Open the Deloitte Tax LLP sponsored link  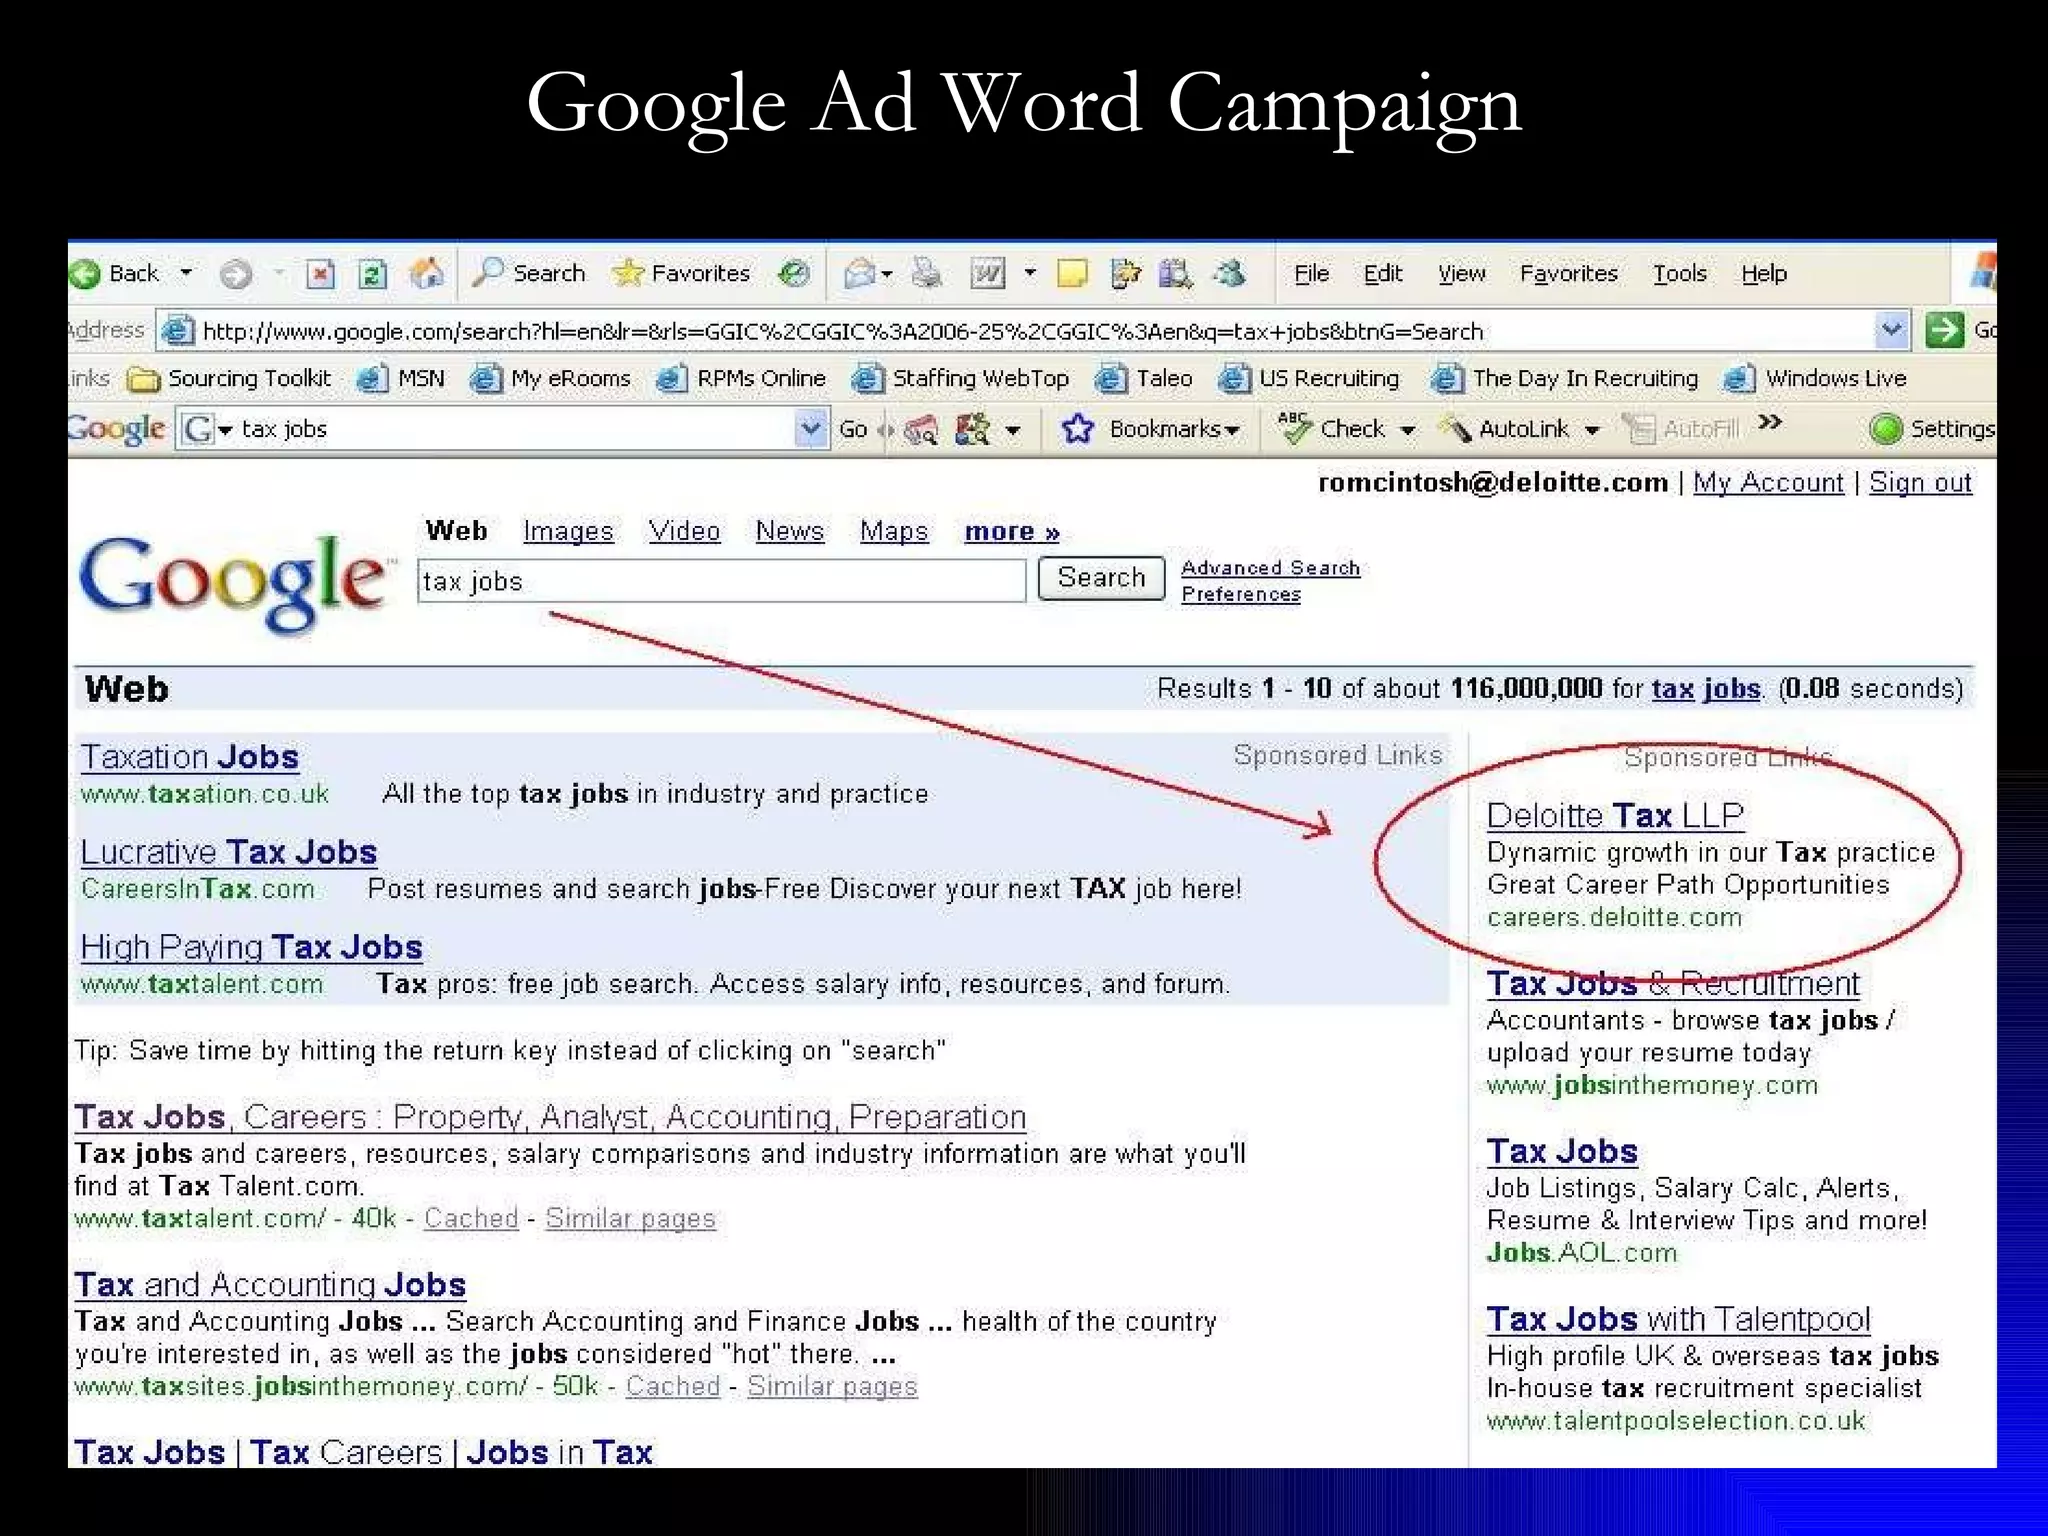pos(1615,816)
